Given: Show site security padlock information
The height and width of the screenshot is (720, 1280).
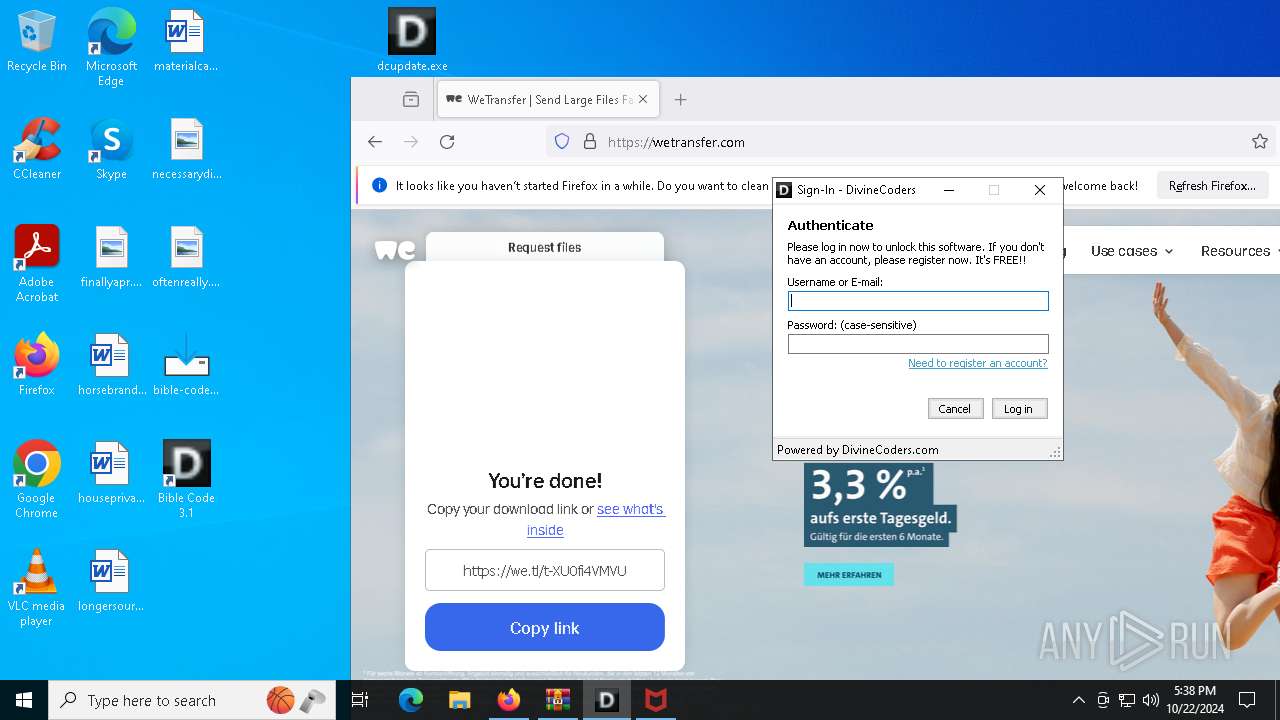Looking at the screenshot, I should click(590, 142).
